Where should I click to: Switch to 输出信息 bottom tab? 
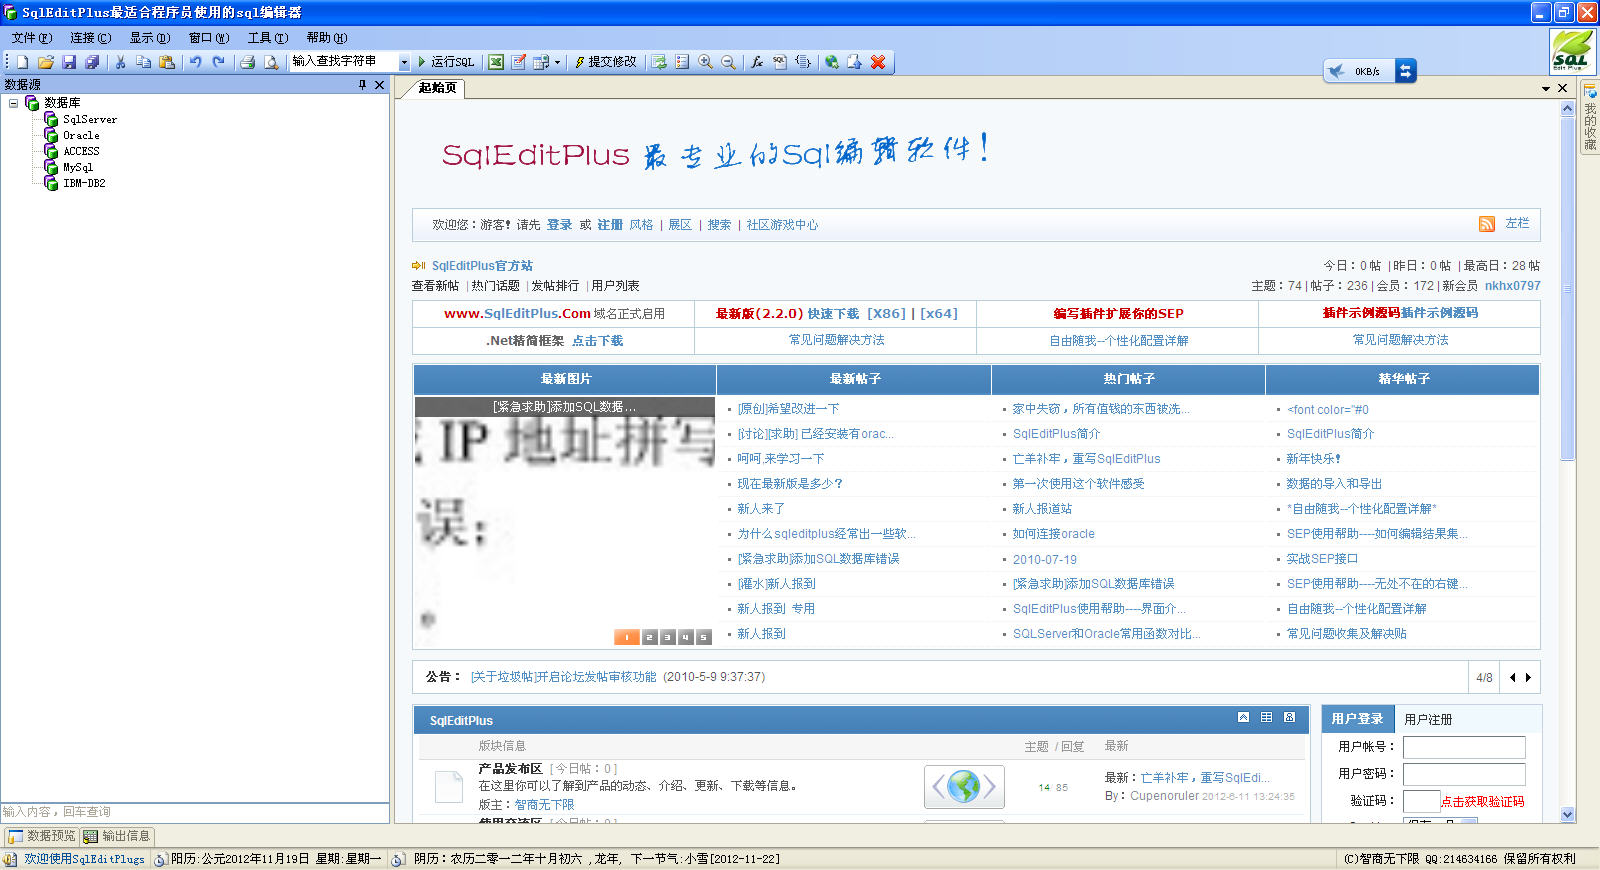(x=118, y=836)
